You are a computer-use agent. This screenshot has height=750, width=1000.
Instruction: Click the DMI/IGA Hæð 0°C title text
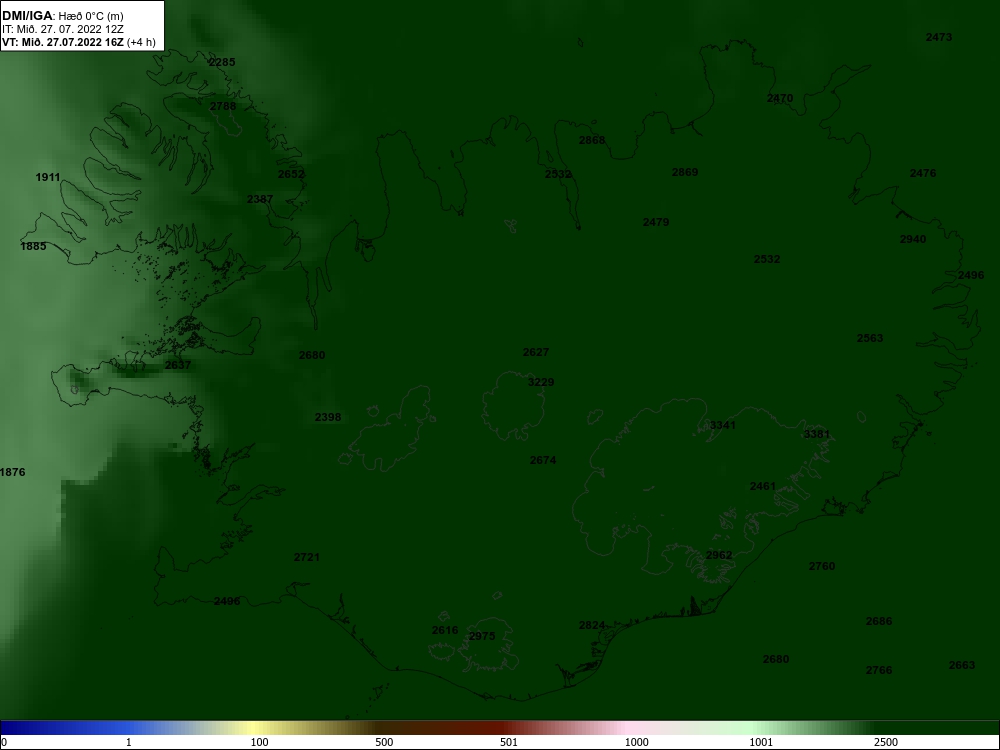(62, 16)
